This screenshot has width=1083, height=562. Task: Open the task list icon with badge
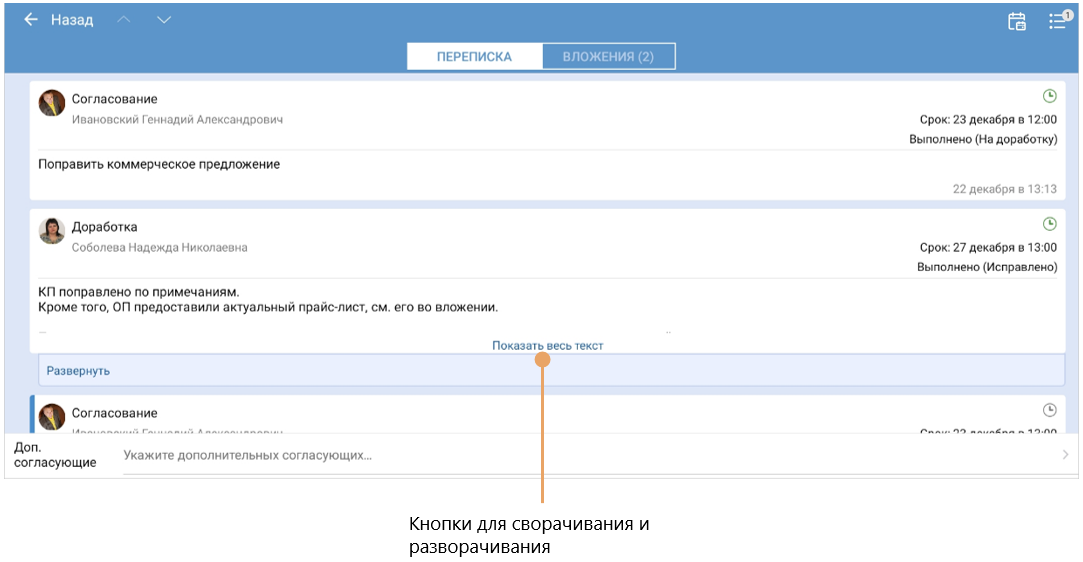(1057, 20)
